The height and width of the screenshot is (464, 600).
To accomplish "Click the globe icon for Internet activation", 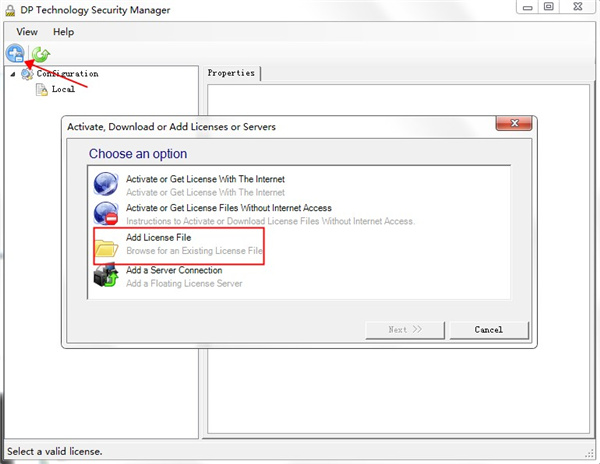I will (106, 184).
